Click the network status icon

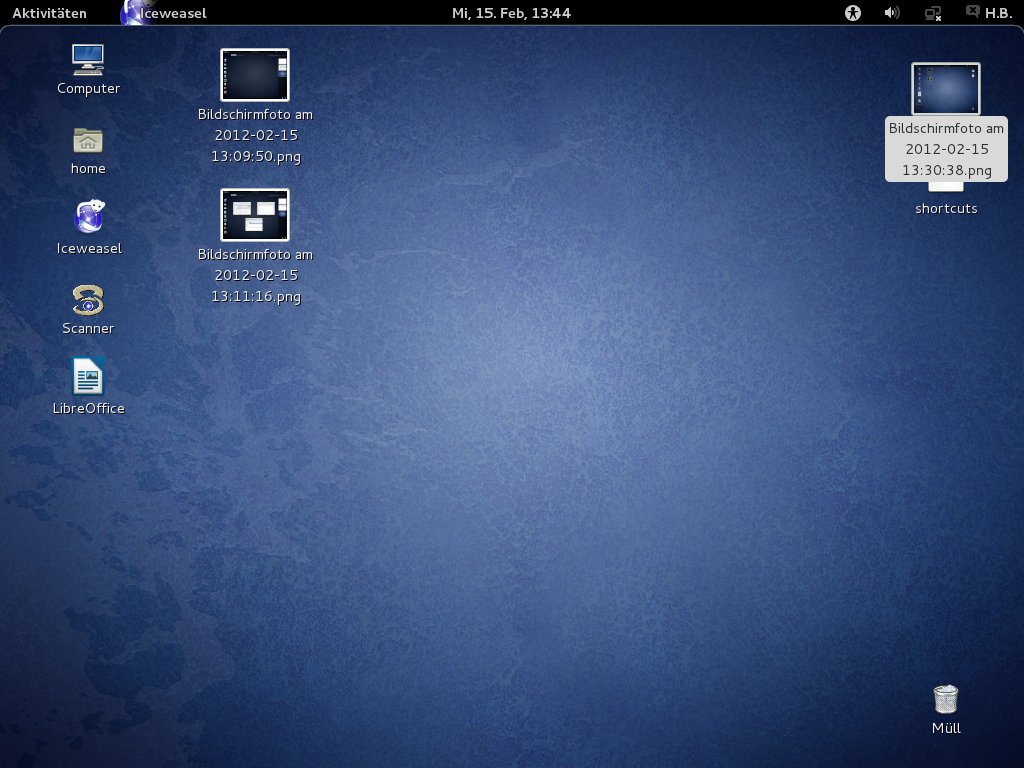click(932, 13)
